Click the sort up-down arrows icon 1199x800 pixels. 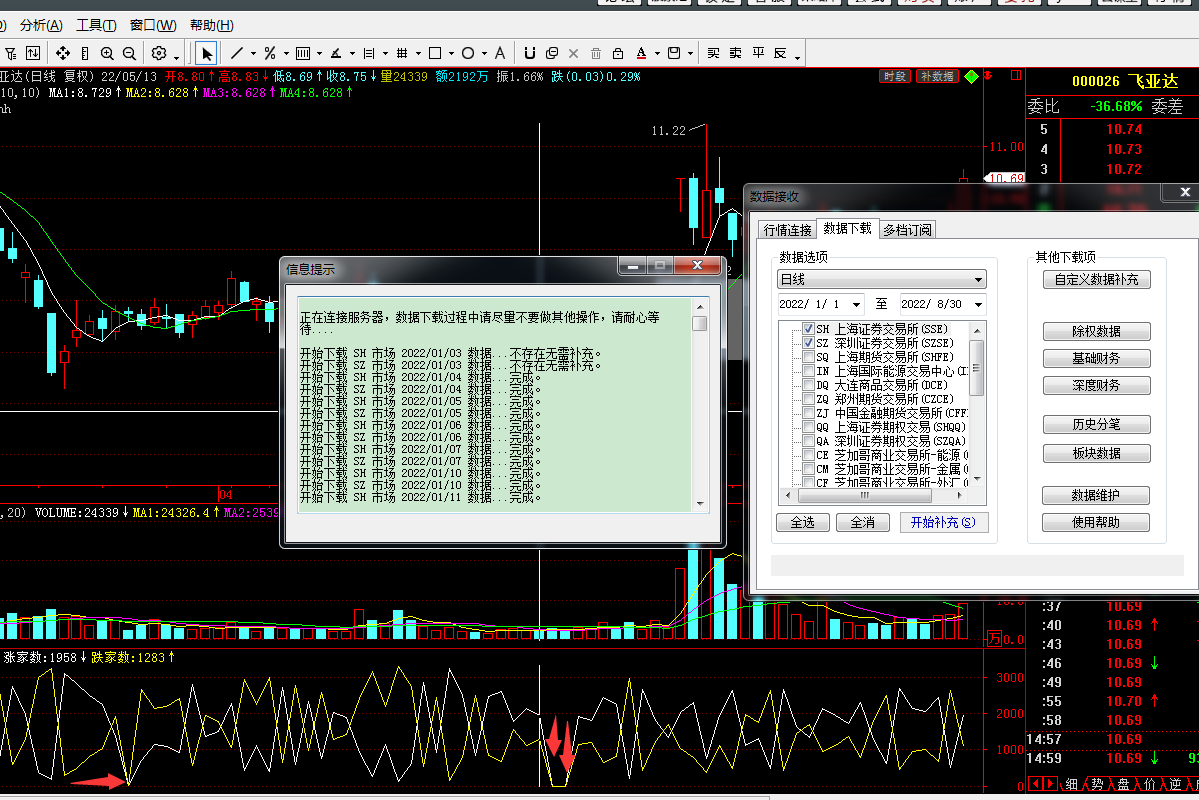click(33, 54)
